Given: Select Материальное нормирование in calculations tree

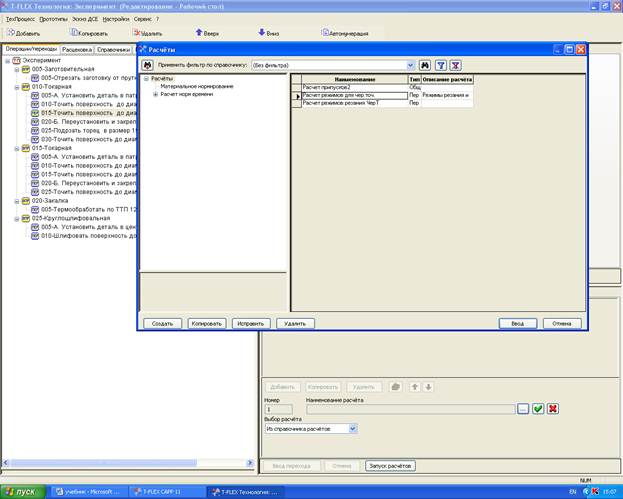Looking at the screenshot, I should tap(197, 86).
